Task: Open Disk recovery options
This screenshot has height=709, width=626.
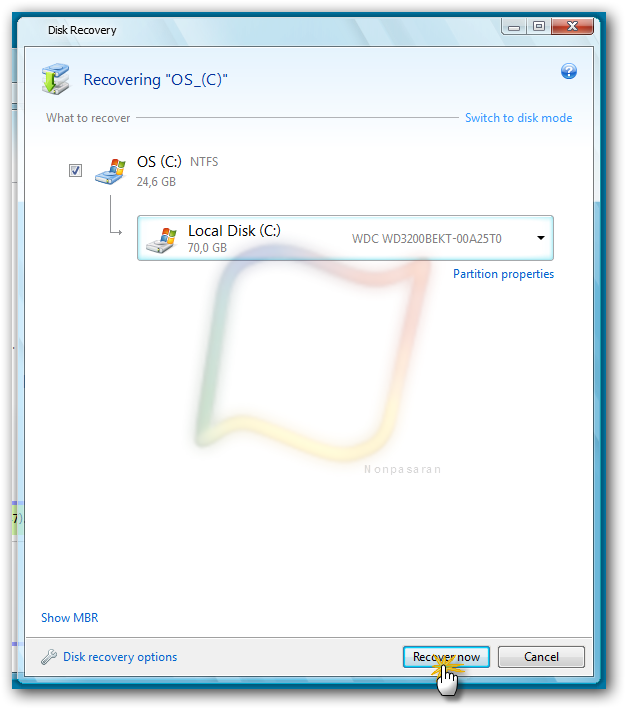Action: (120, 657)
